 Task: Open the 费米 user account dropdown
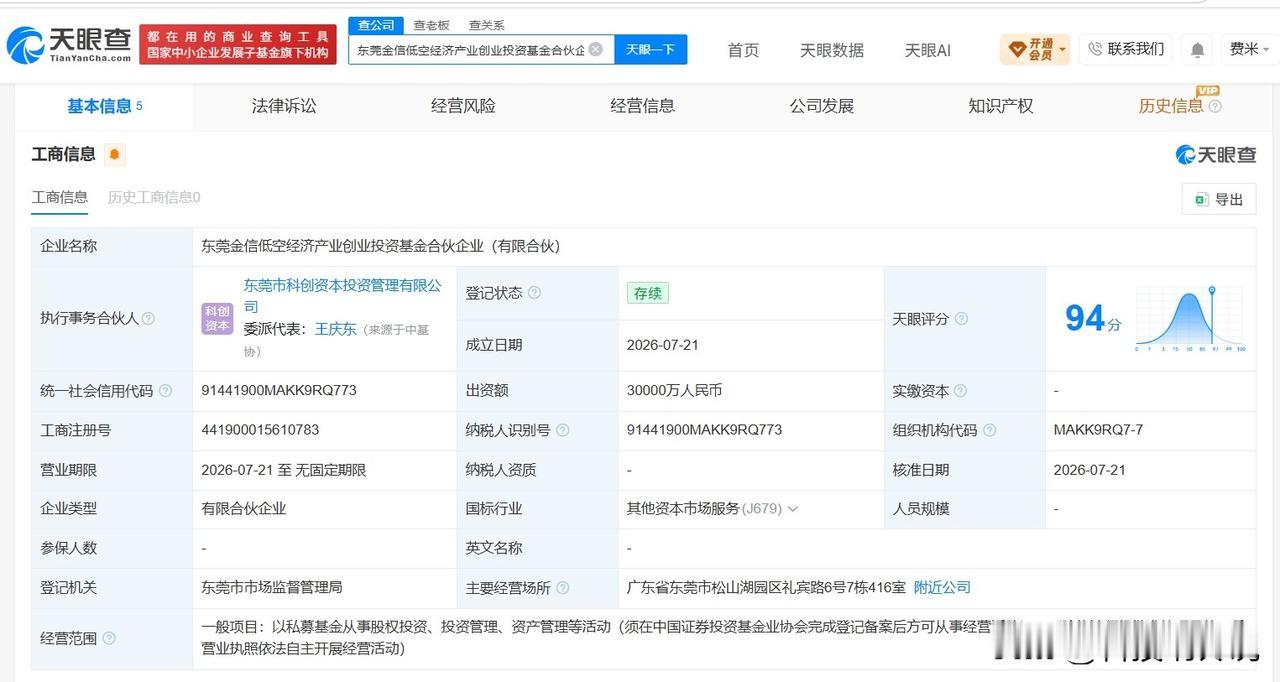pos(1250,49)
